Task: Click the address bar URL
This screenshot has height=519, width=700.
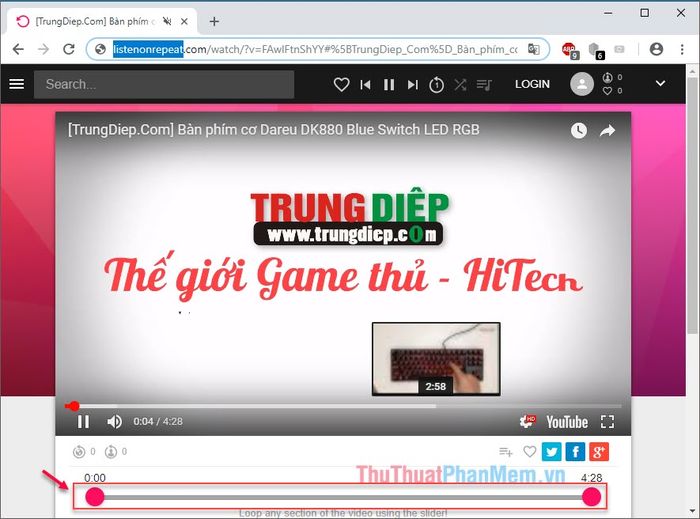Action: 315,49
